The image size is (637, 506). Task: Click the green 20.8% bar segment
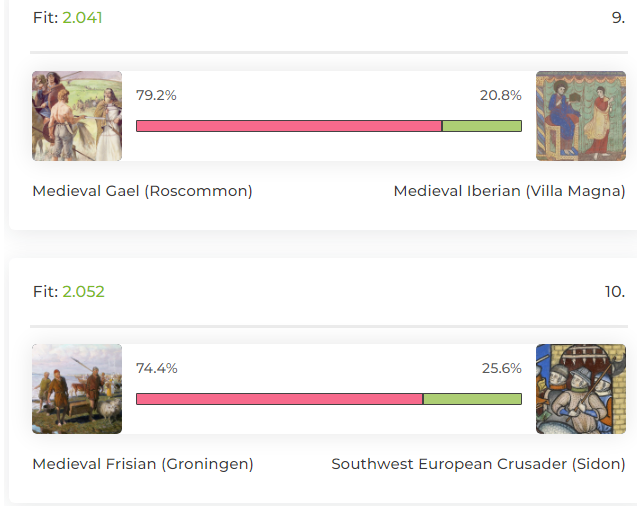pos(482,126)
